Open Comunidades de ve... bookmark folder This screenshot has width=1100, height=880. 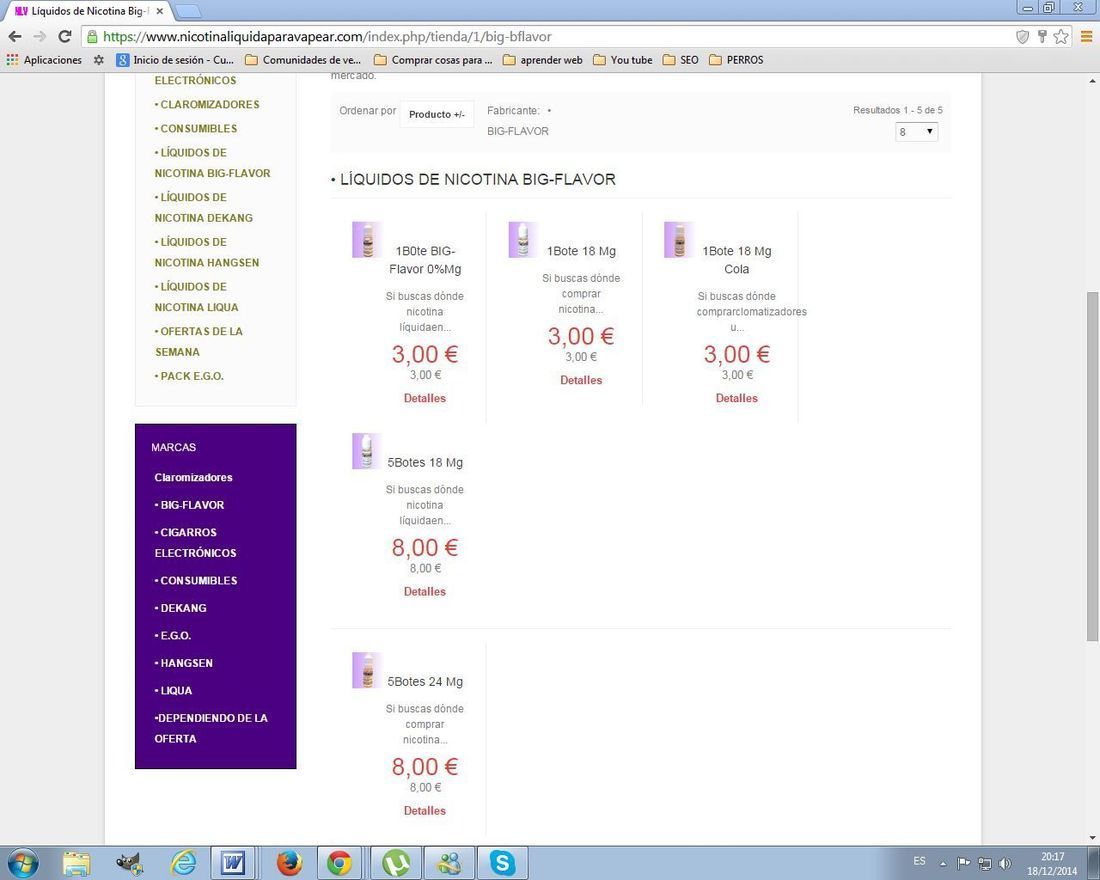tap(303, 60)
